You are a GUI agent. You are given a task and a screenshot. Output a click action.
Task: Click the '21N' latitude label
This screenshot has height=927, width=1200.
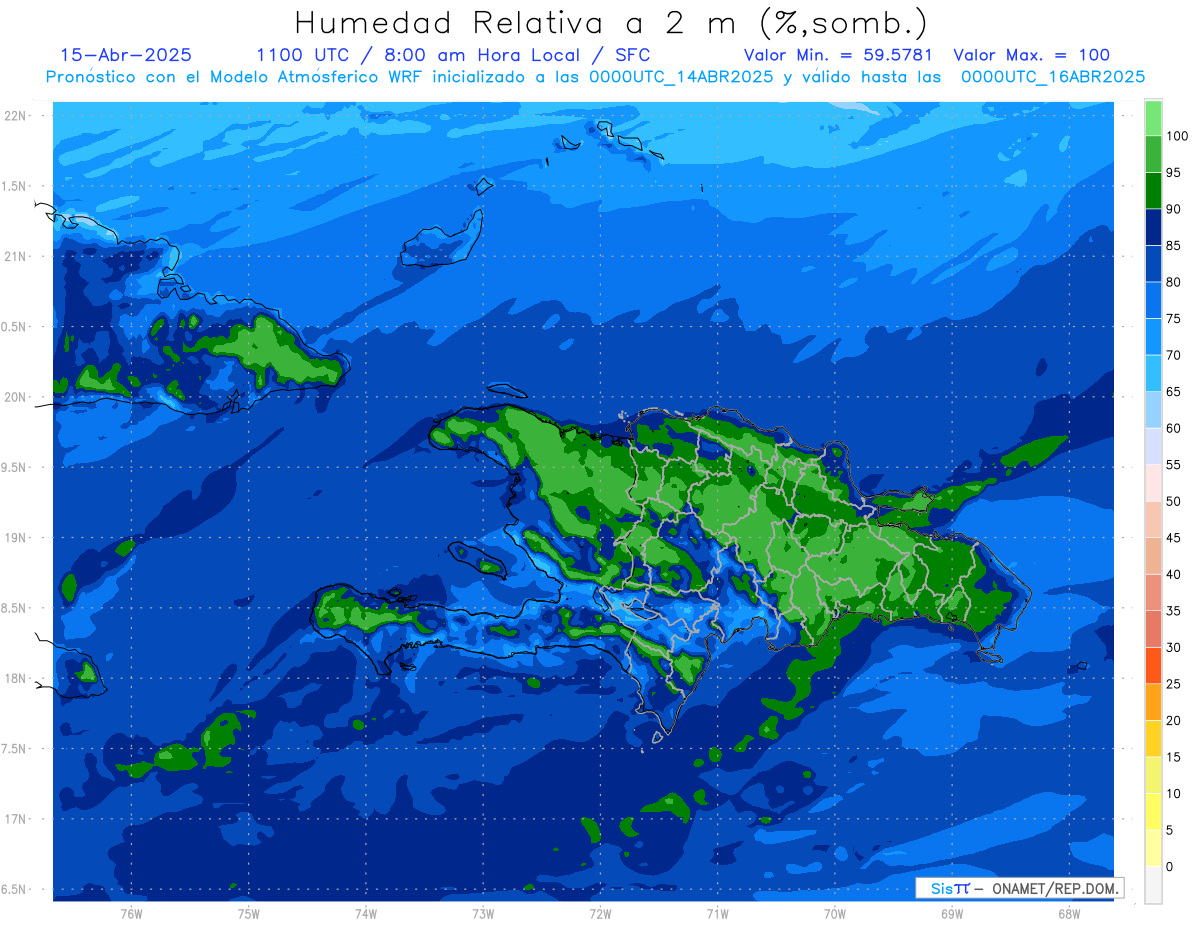pos(16,256)
